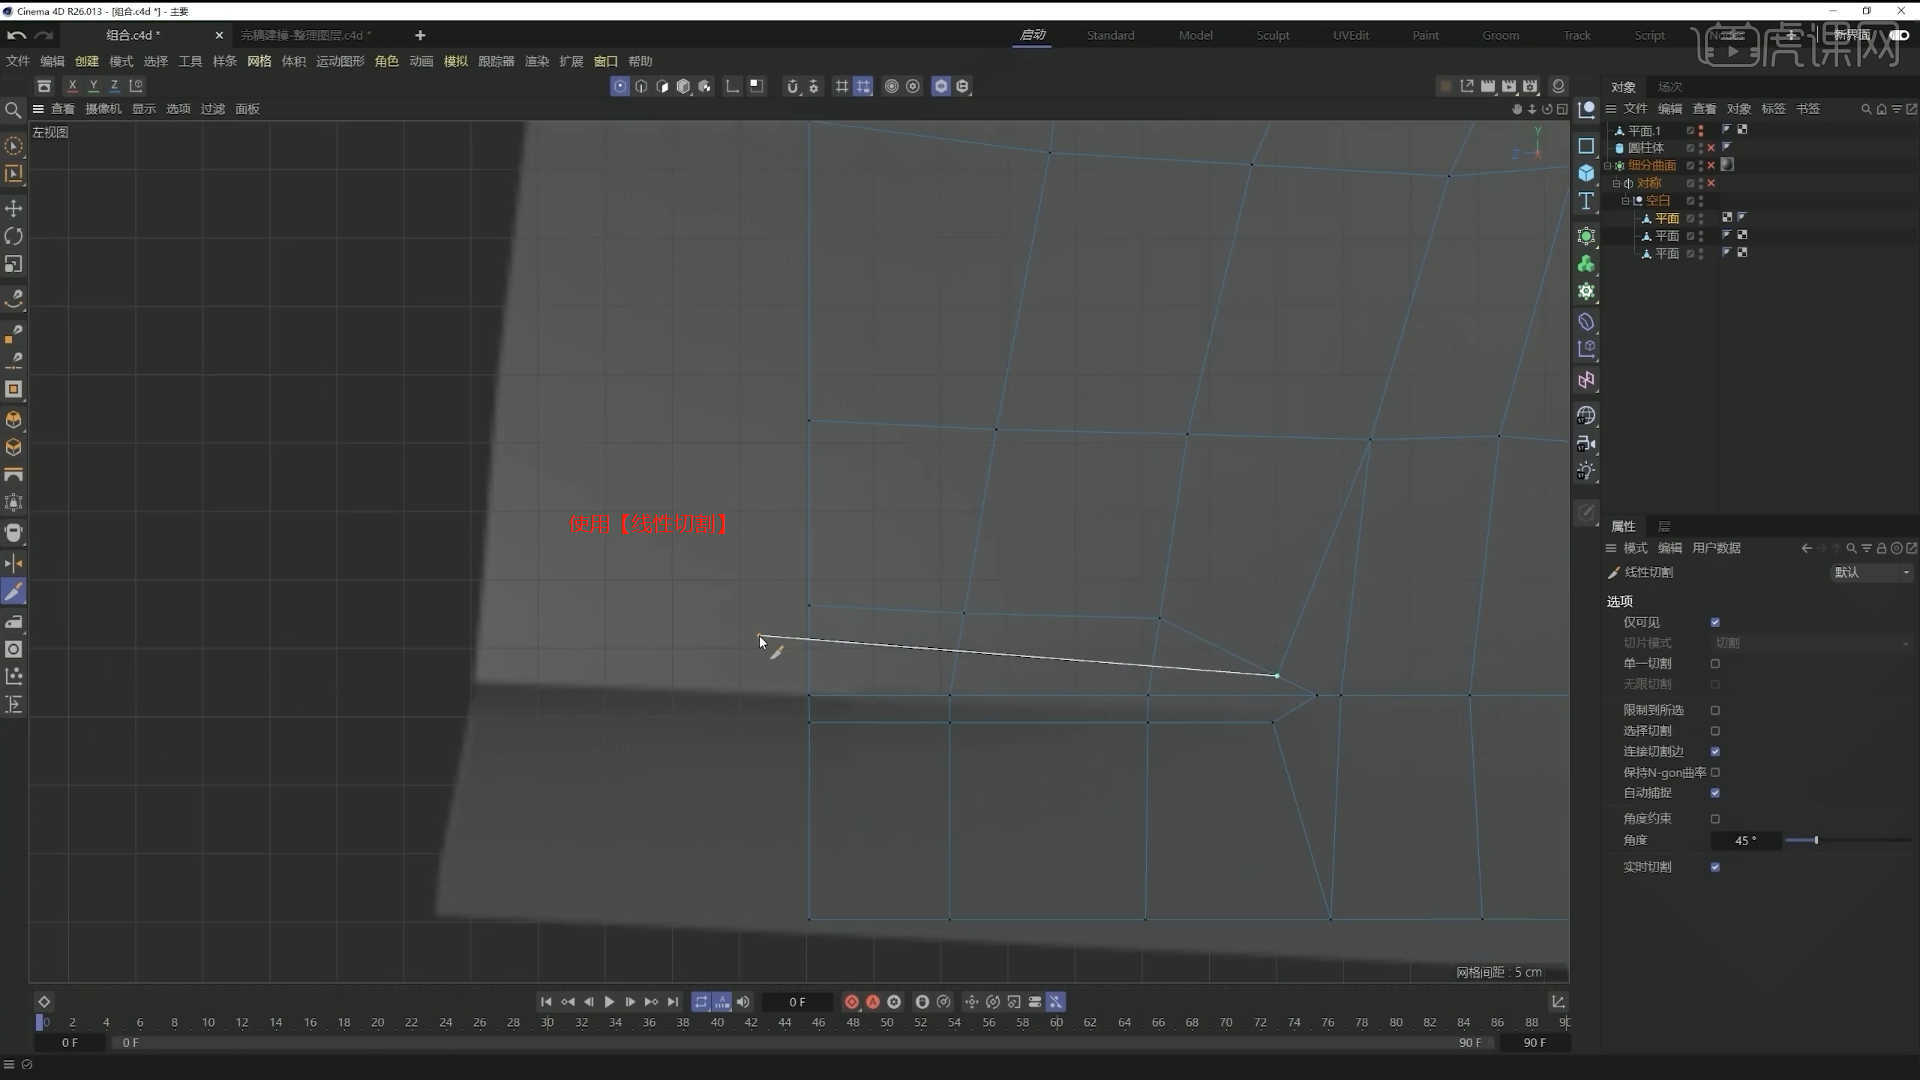Click the back arrow in Attributes panel
This screenshot has height=1080, width=1920.
pyautogui.click(x=1806, y=548)
